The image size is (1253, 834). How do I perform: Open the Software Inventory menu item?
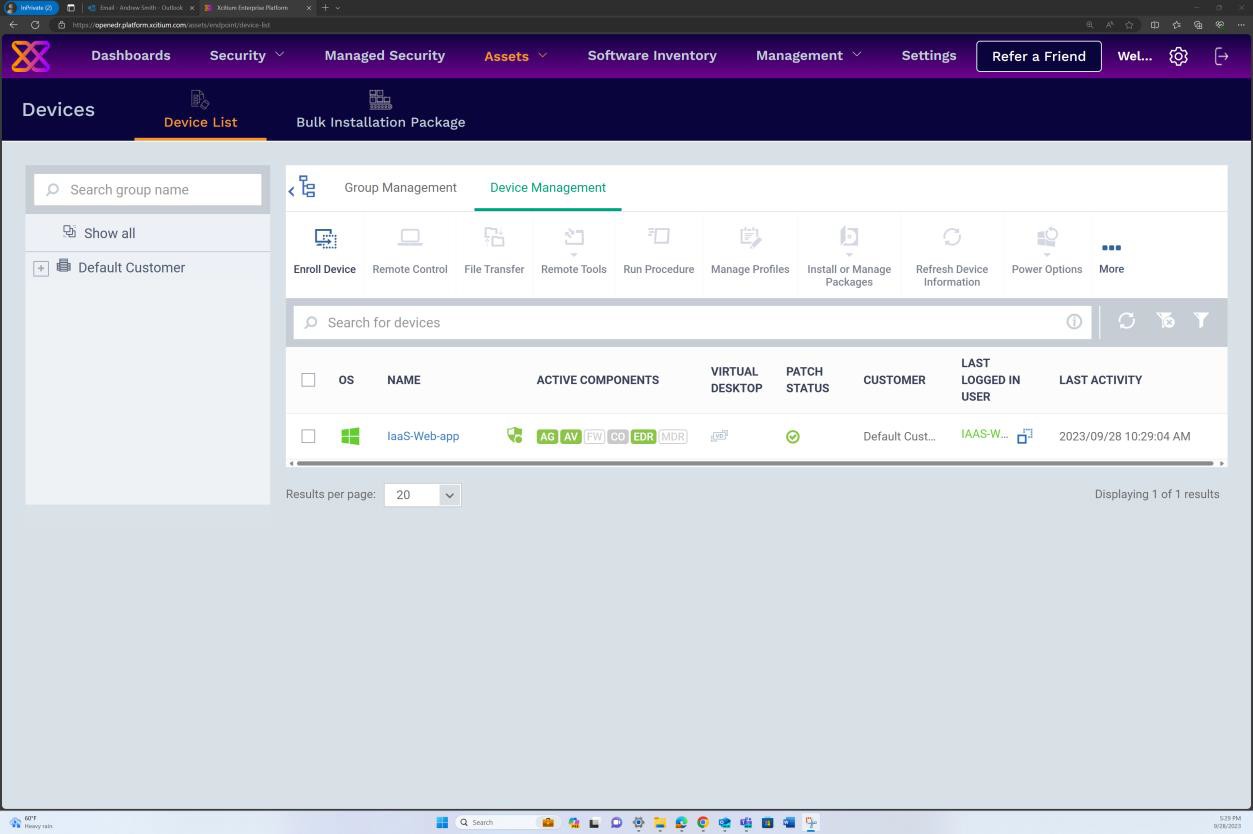coord(651,55)
